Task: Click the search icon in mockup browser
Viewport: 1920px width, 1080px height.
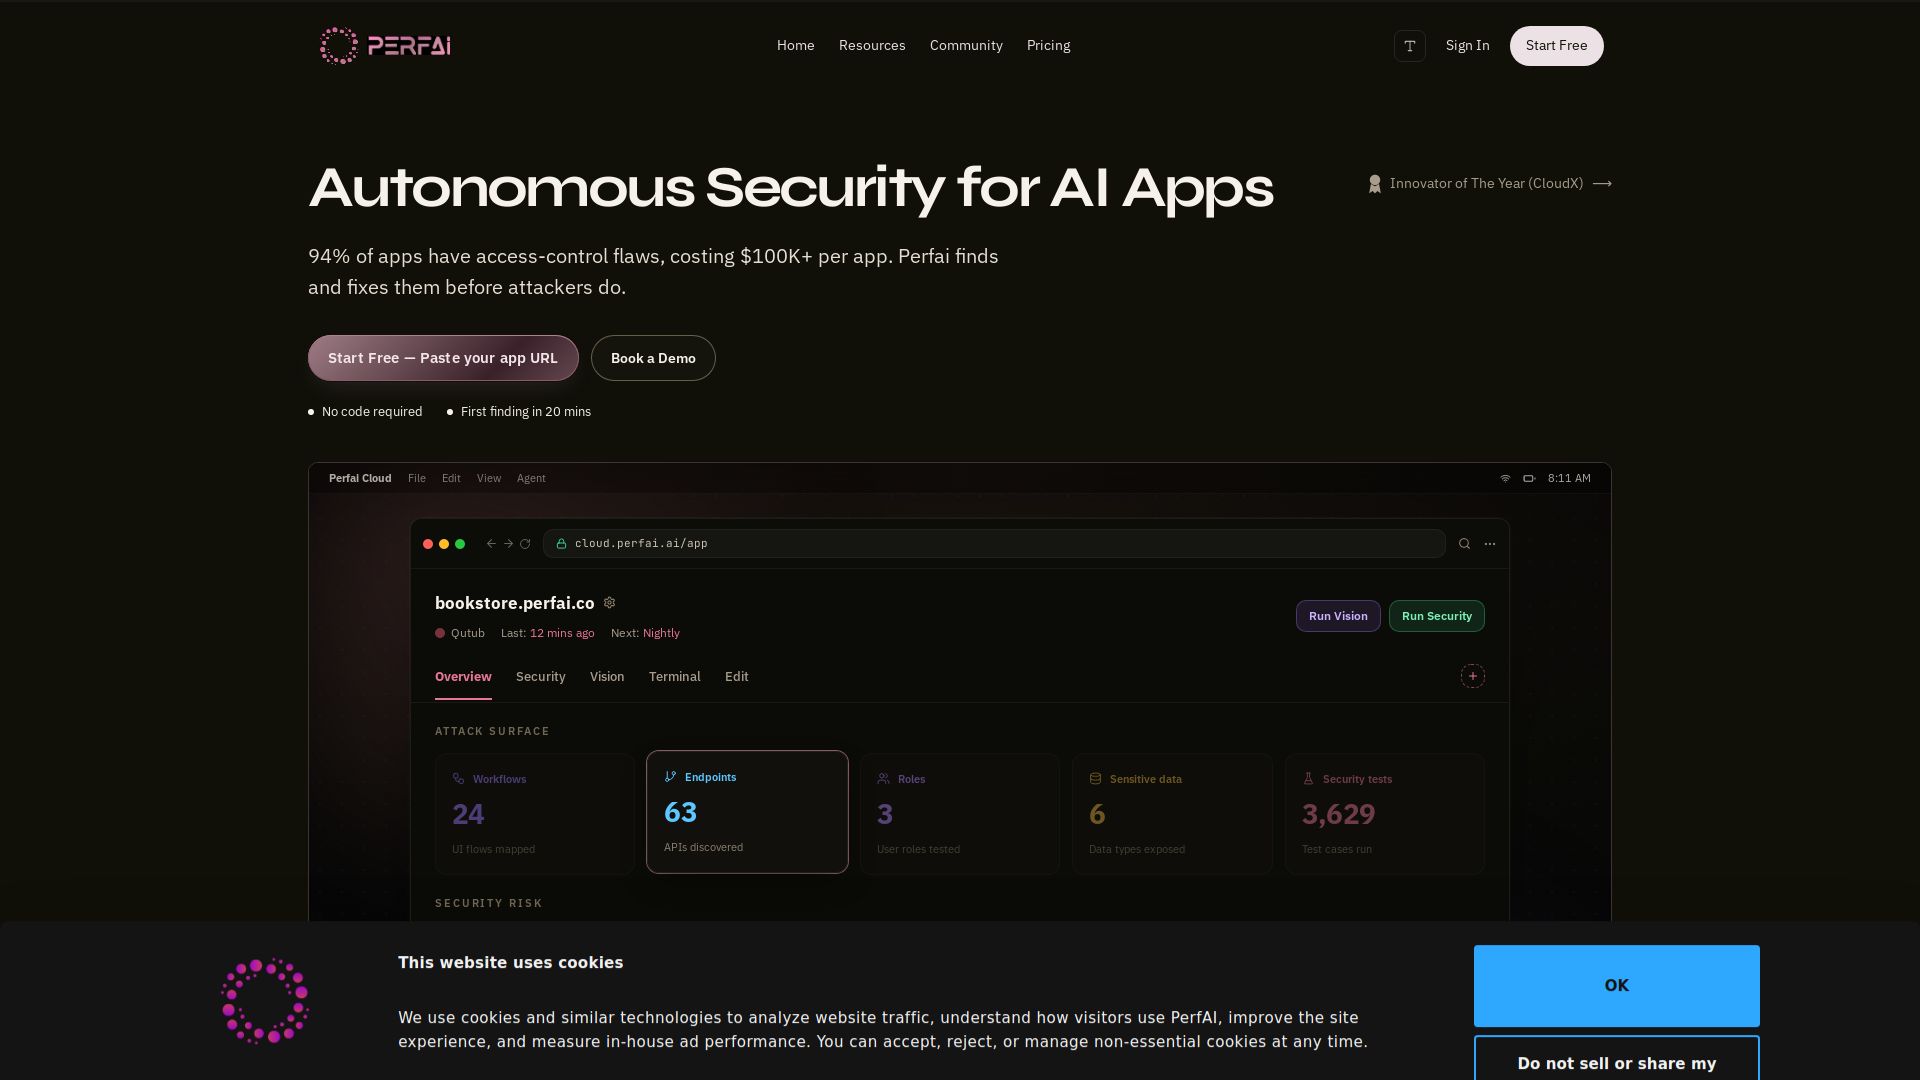Action: point(1464,544)
